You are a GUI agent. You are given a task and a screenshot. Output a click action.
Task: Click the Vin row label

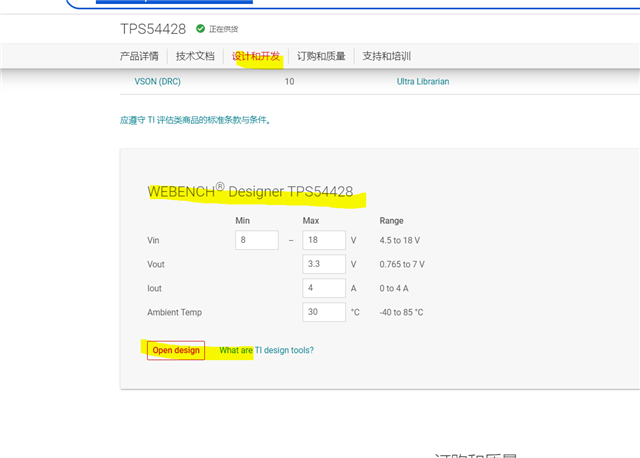[x=153, y=240]
